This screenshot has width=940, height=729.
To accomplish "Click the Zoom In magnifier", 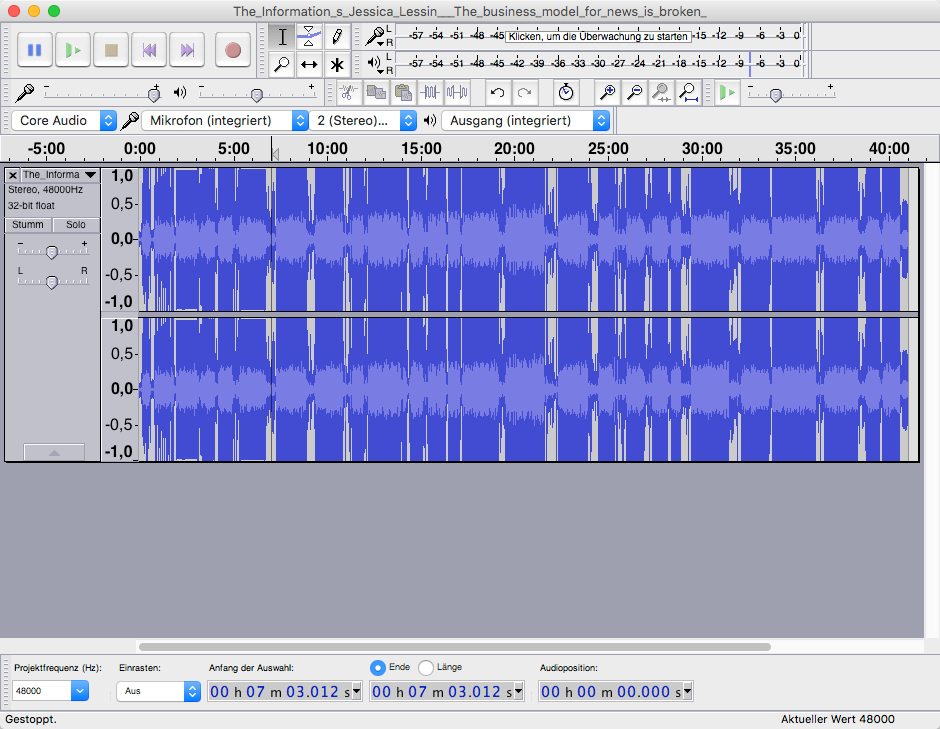I will click(x=607, y=92).
